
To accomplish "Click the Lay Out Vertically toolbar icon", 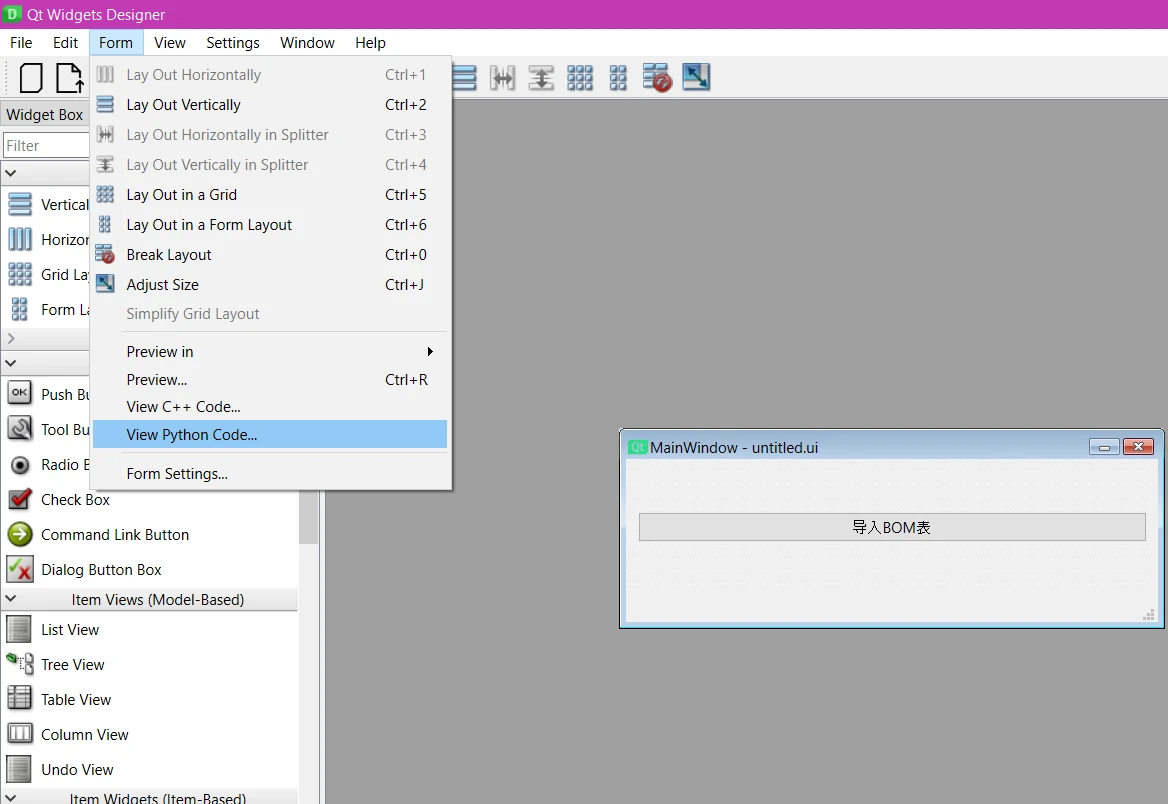I will (464, 77).
